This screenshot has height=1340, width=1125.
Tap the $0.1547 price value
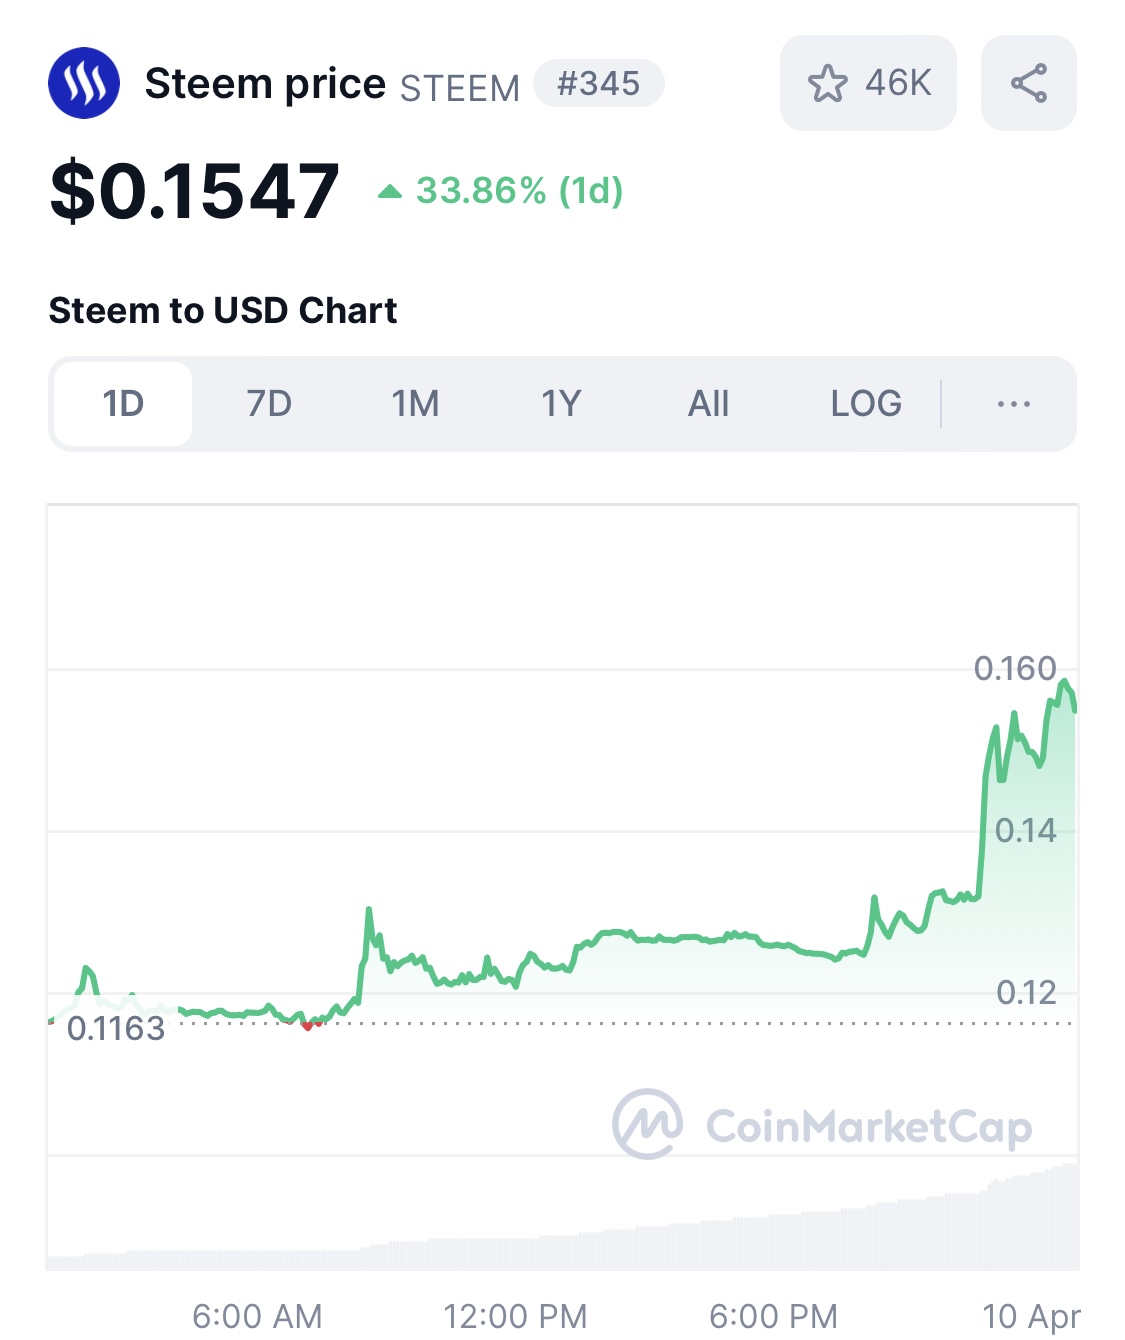click(x=195, y=190)
